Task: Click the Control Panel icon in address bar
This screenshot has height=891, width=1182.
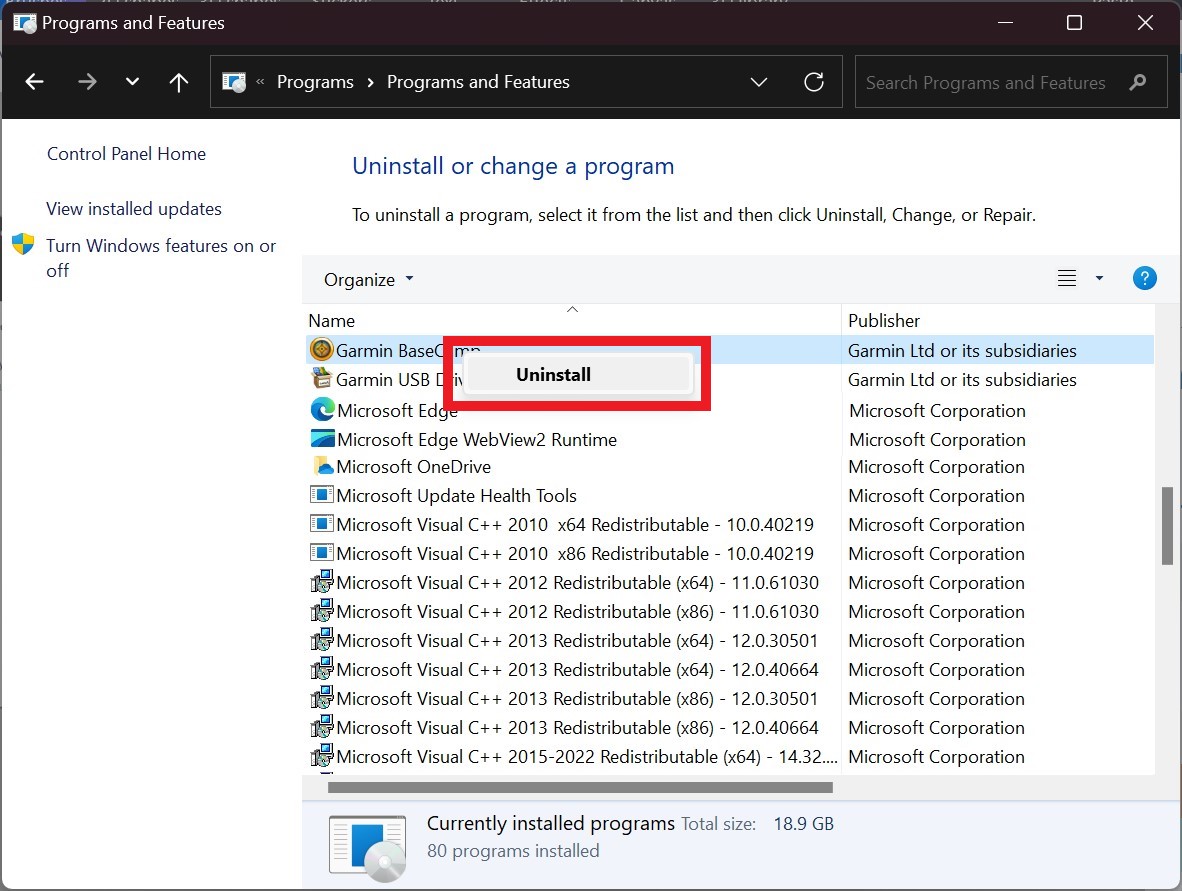Action: coord(234,81)
